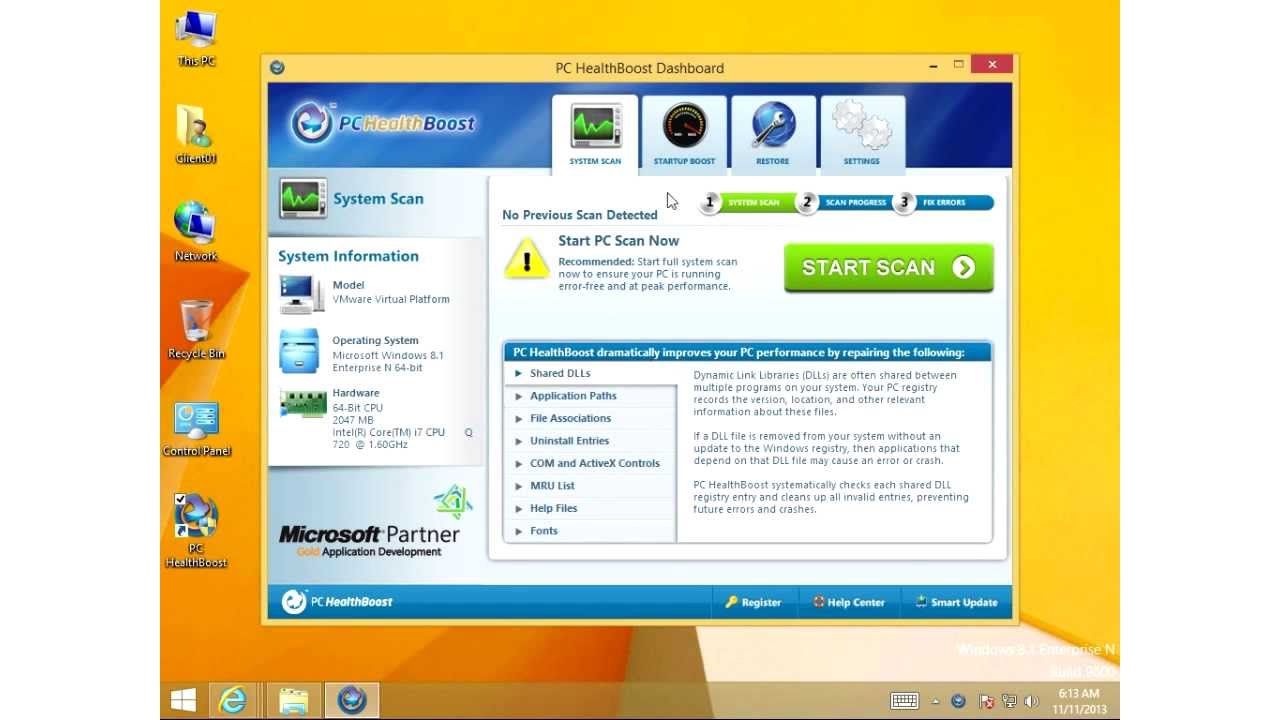Open the System Scan tab
Image resolution: width=1280 pixels, height=720 pixels.
595,134
